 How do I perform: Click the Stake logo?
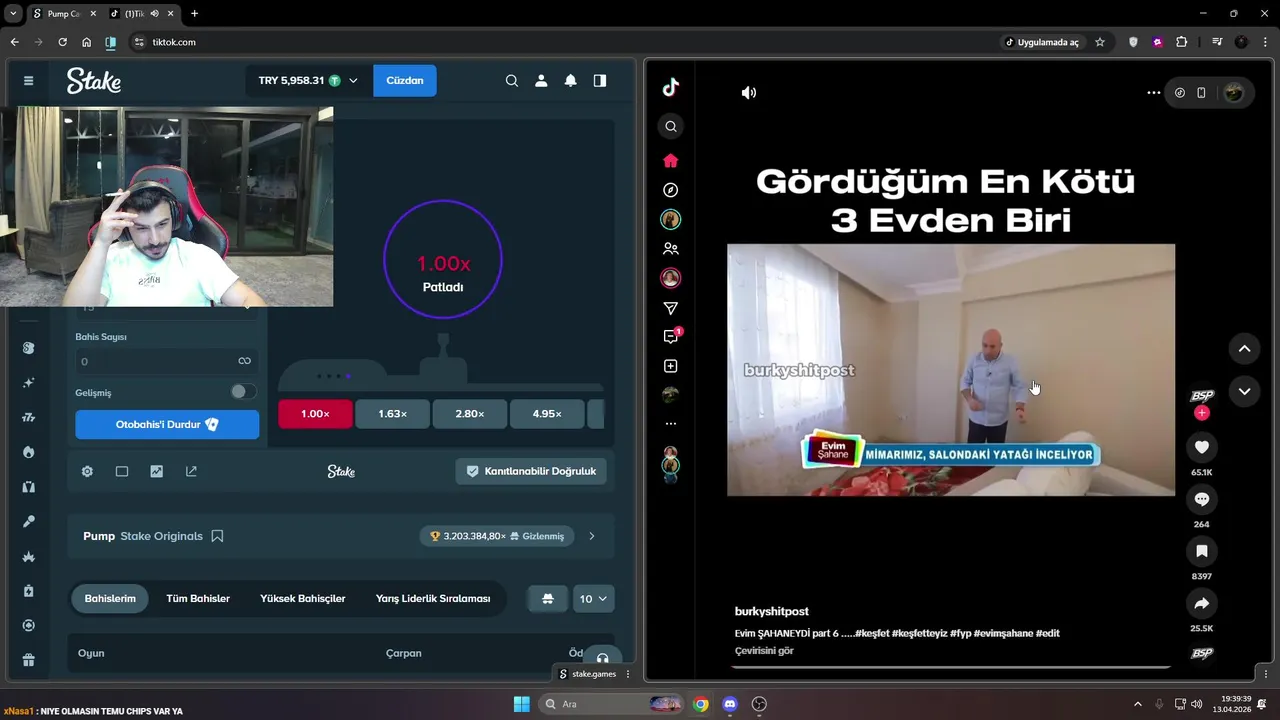coord(94,81)
